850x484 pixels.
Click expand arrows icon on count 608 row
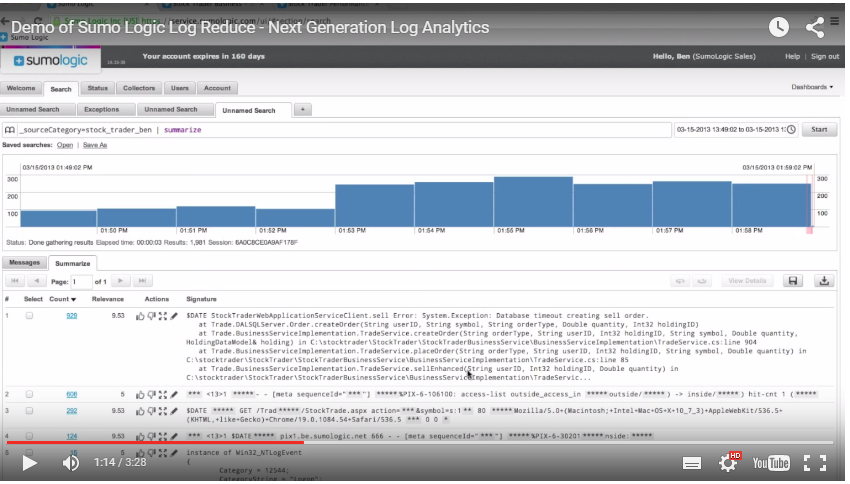click(x=163, y=395)
